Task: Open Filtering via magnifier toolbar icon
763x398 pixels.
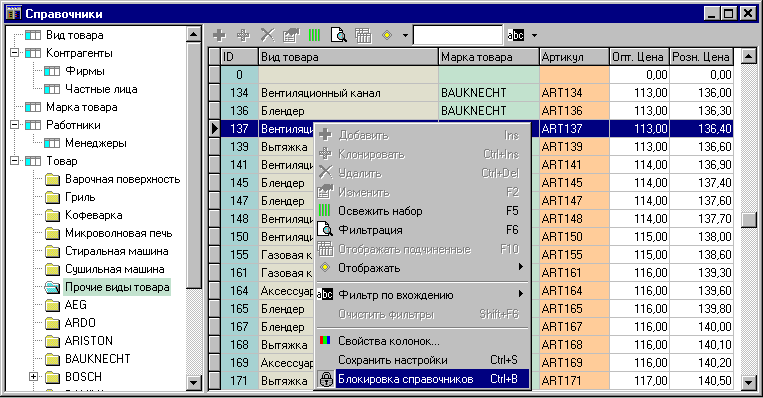Action: coord(339,35)
